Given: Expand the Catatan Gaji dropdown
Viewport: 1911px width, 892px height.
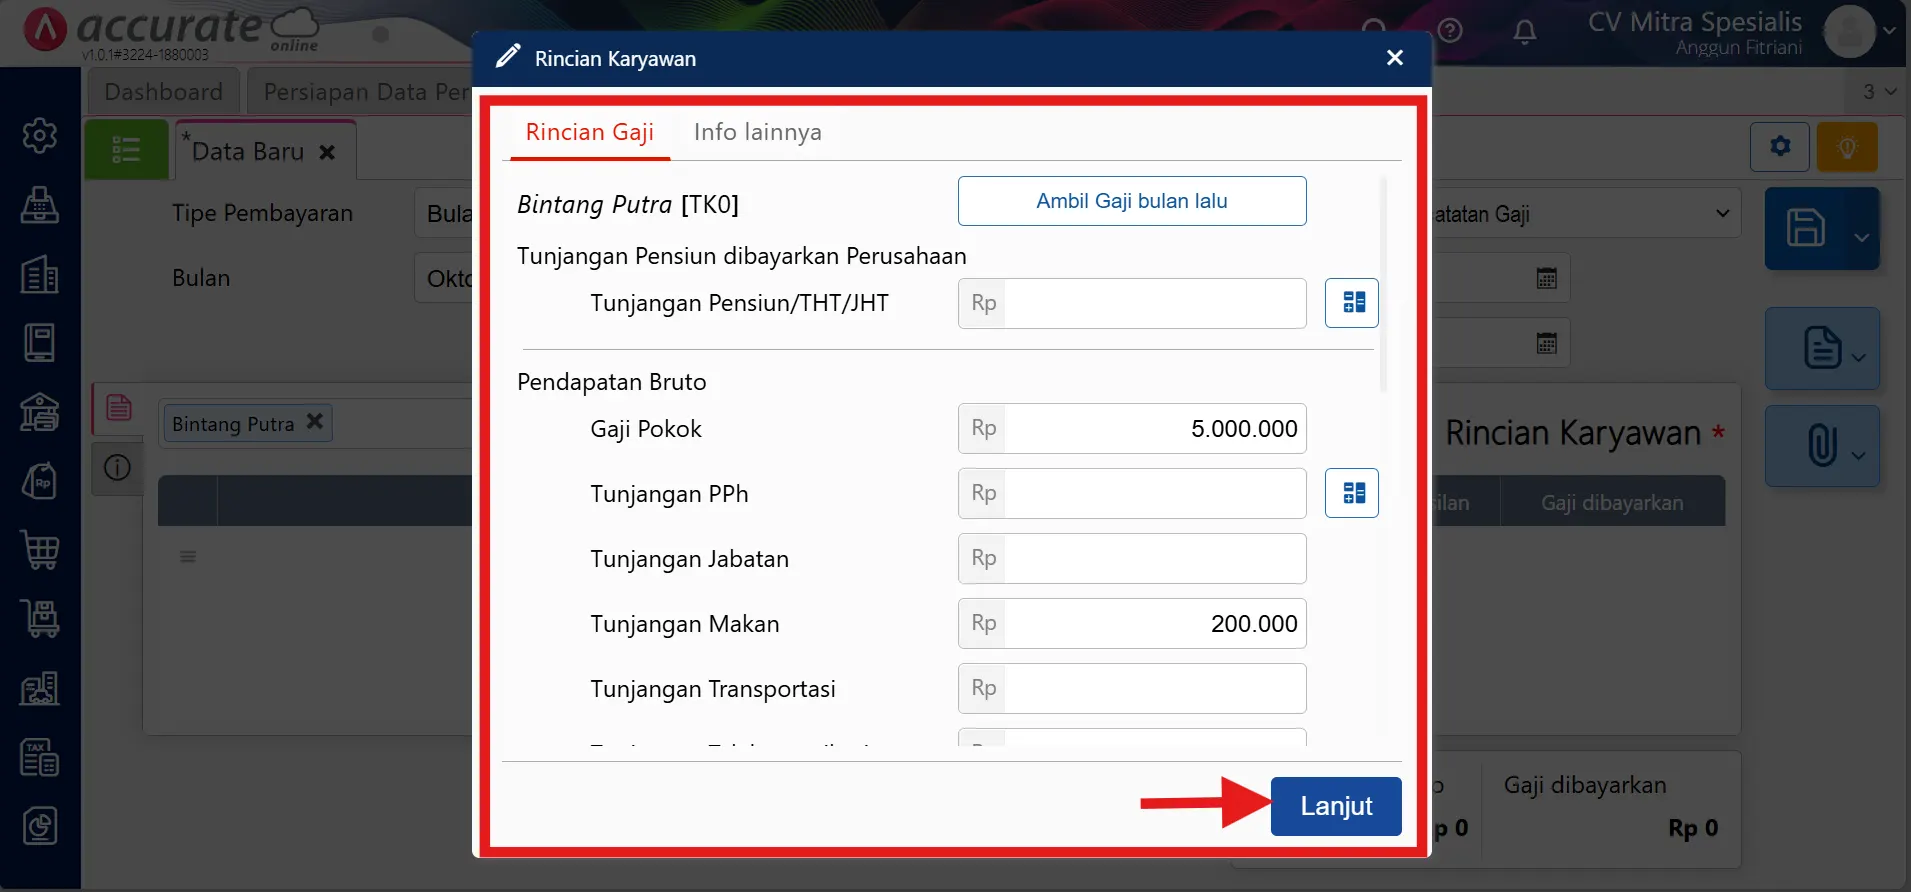Looking at the screenshot, I should [x=1722, y=214].
